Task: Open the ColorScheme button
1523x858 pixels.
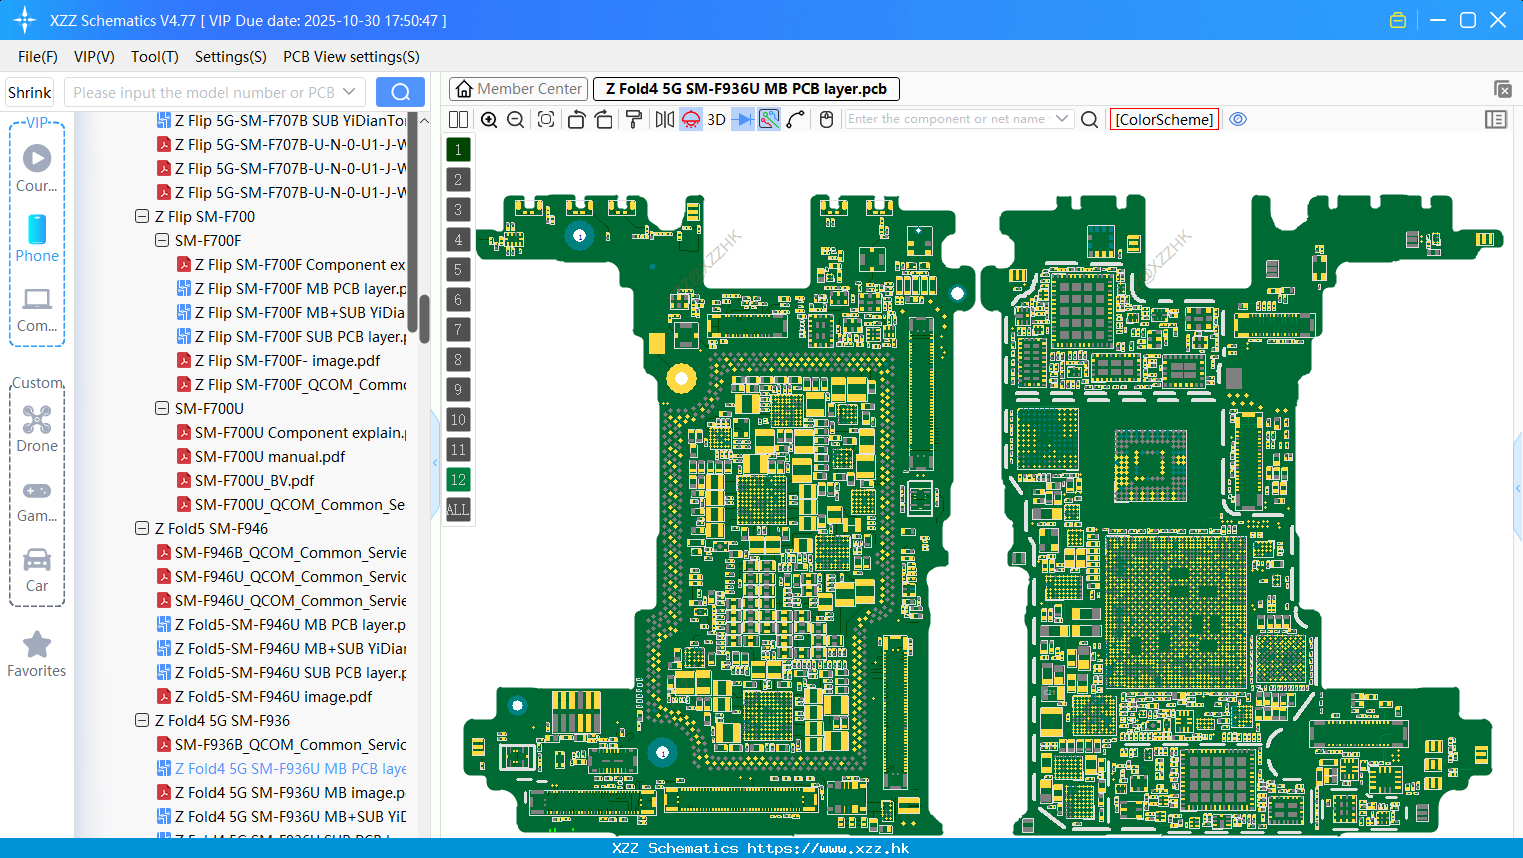Action: [x=1164, y=119]
